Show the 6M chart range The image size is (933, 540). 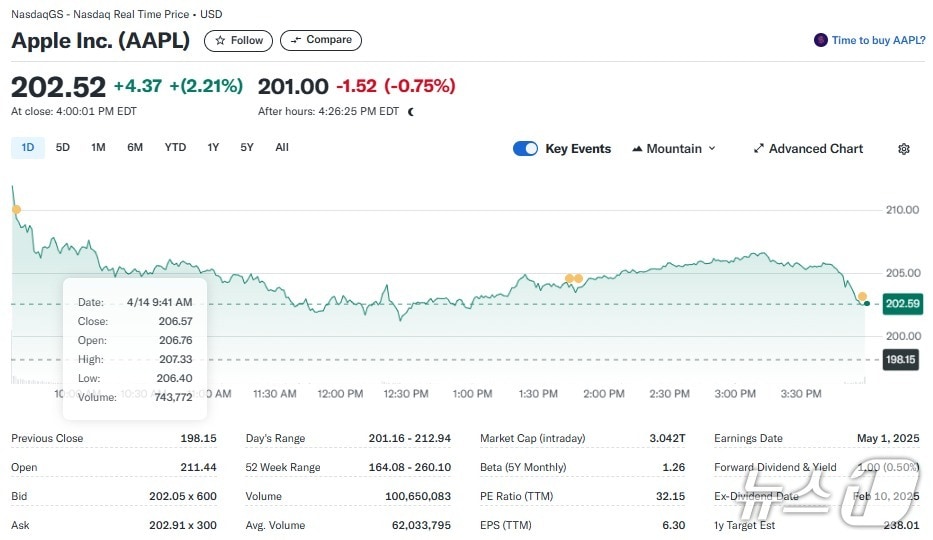(135, 148)
